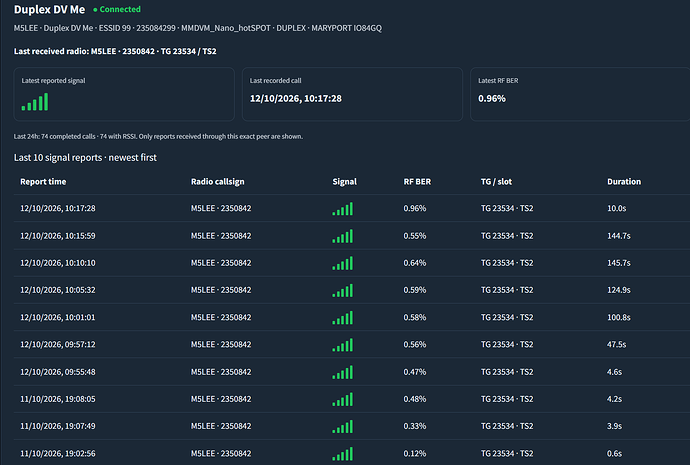690x465 pixels.
Task: Click signal bars icon in the 10:17:28 row
Action: pyautogui.click(x=342, y=209)
